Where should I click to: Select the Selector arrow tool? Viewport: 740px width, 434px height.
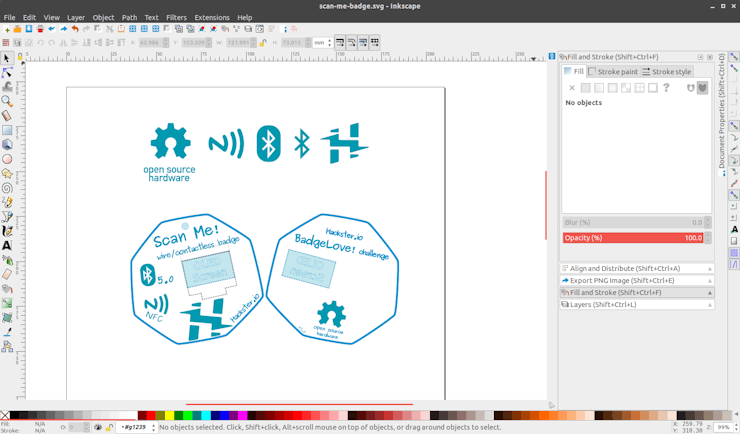point(7,58)
